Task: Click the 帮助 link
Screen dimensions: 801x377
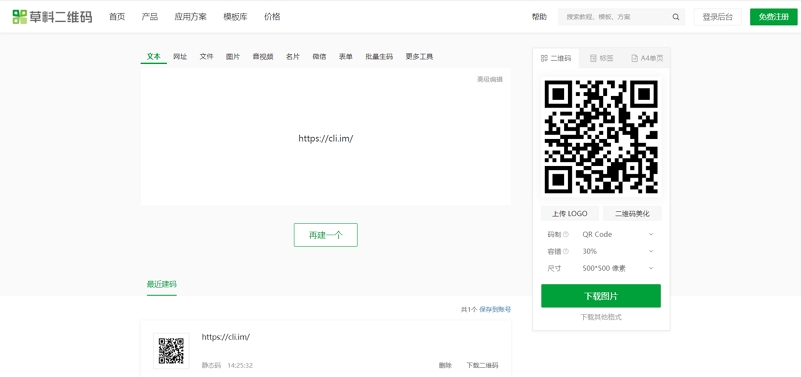Action: click(x=539, y=17)
